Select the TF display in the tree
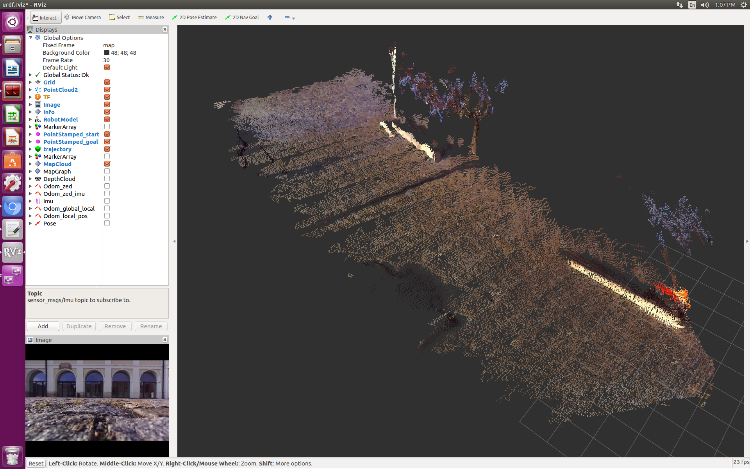The image size is (750, 469). pos(46,97)
